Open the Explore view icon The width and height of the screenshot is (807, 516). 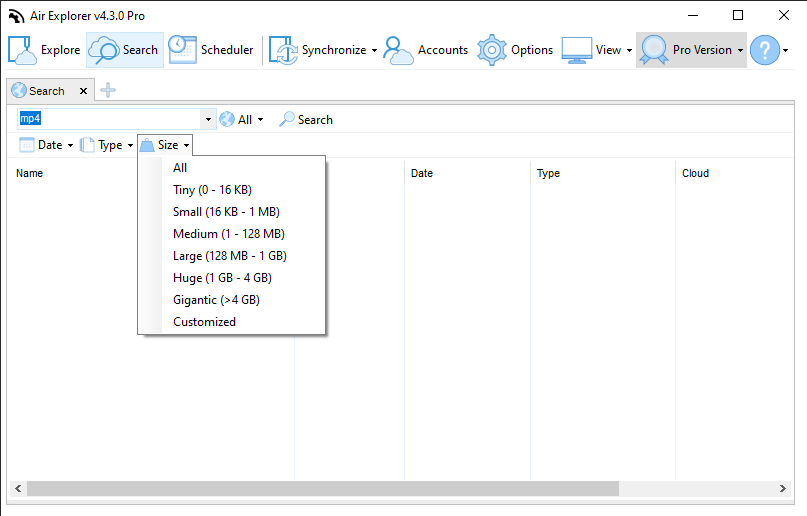22,50
